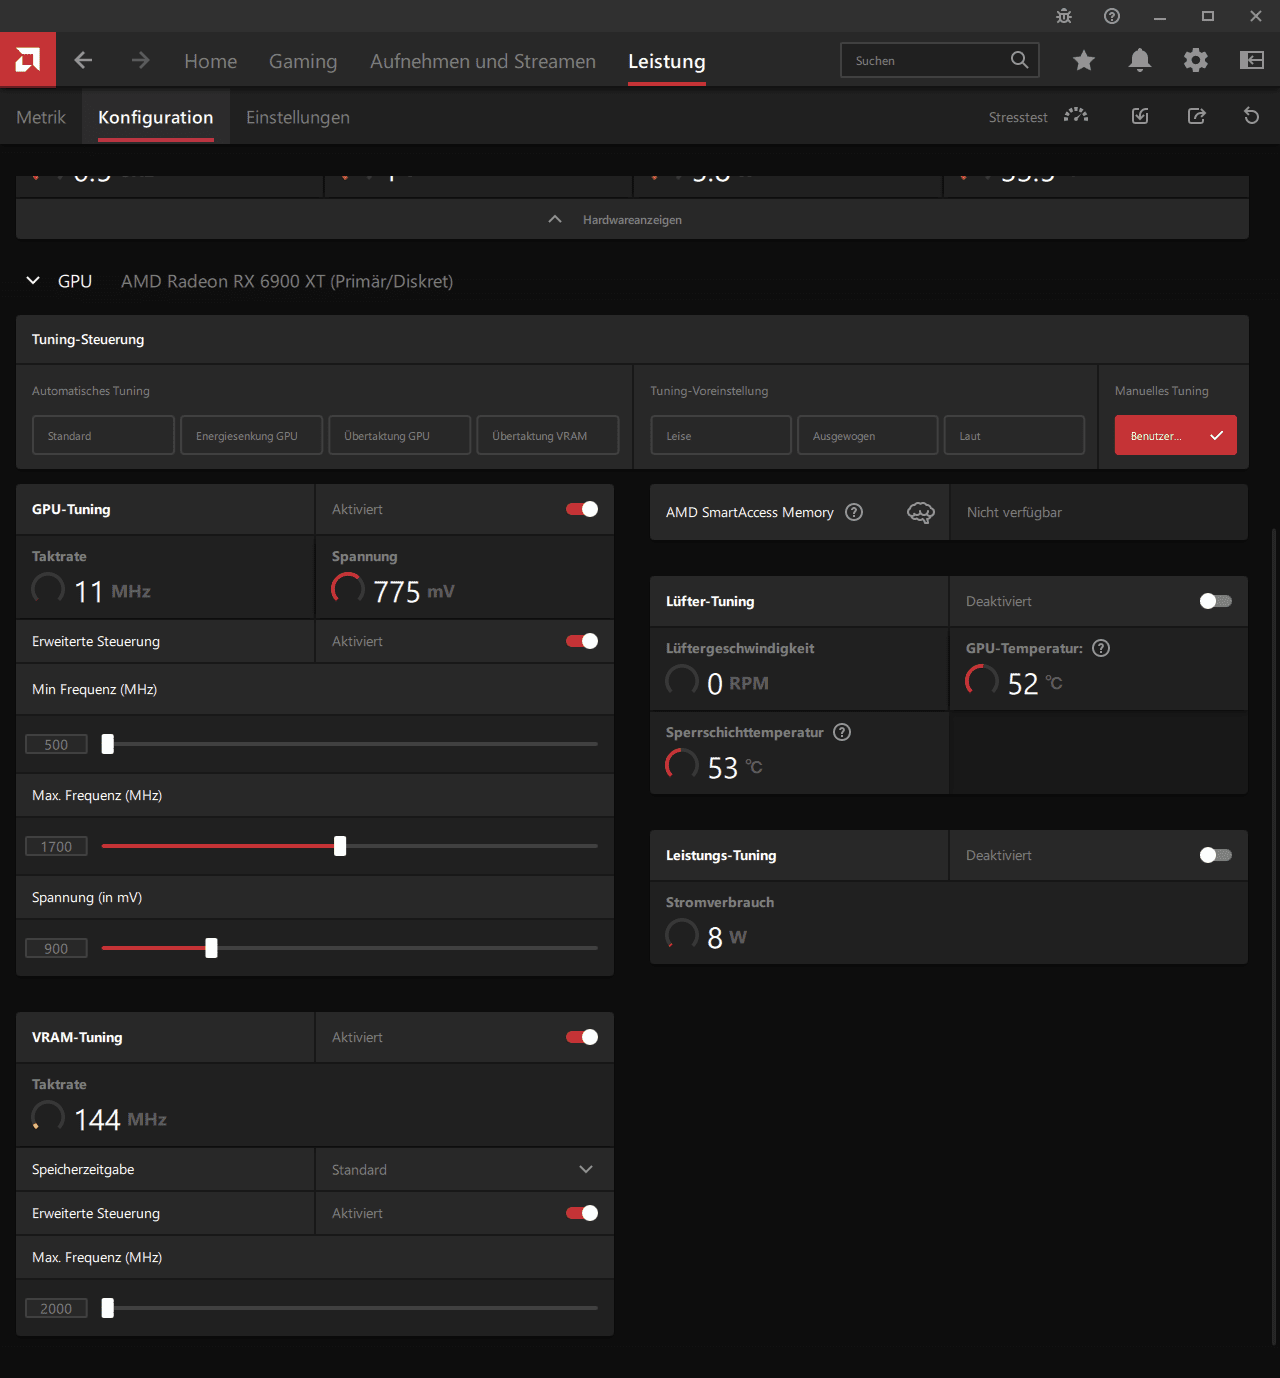Click the Spannung (in mV) slider handle
The height and width of the screenshot is (1378, 1280).
pos(211,948)
